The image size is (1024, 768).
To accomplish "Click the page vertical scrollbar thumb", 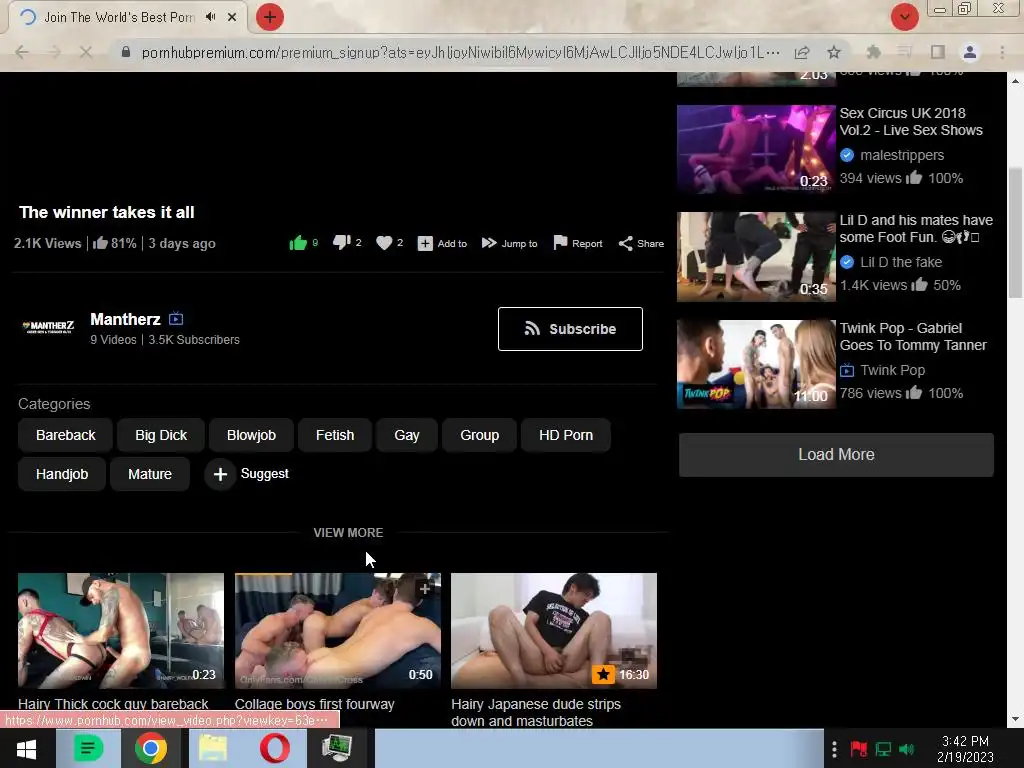I will point(1015,232).
